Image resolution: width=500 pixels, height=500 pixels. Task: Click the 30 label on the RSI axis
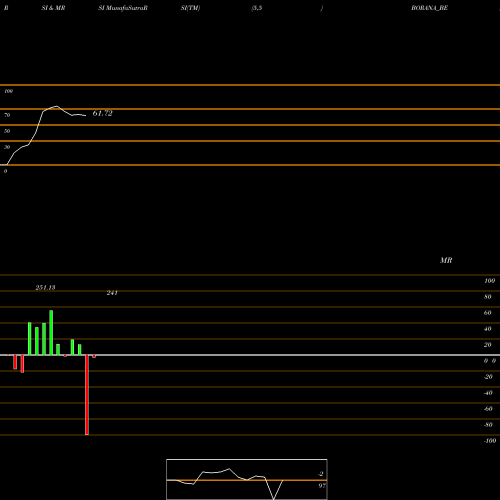click(x=7, y=147)
